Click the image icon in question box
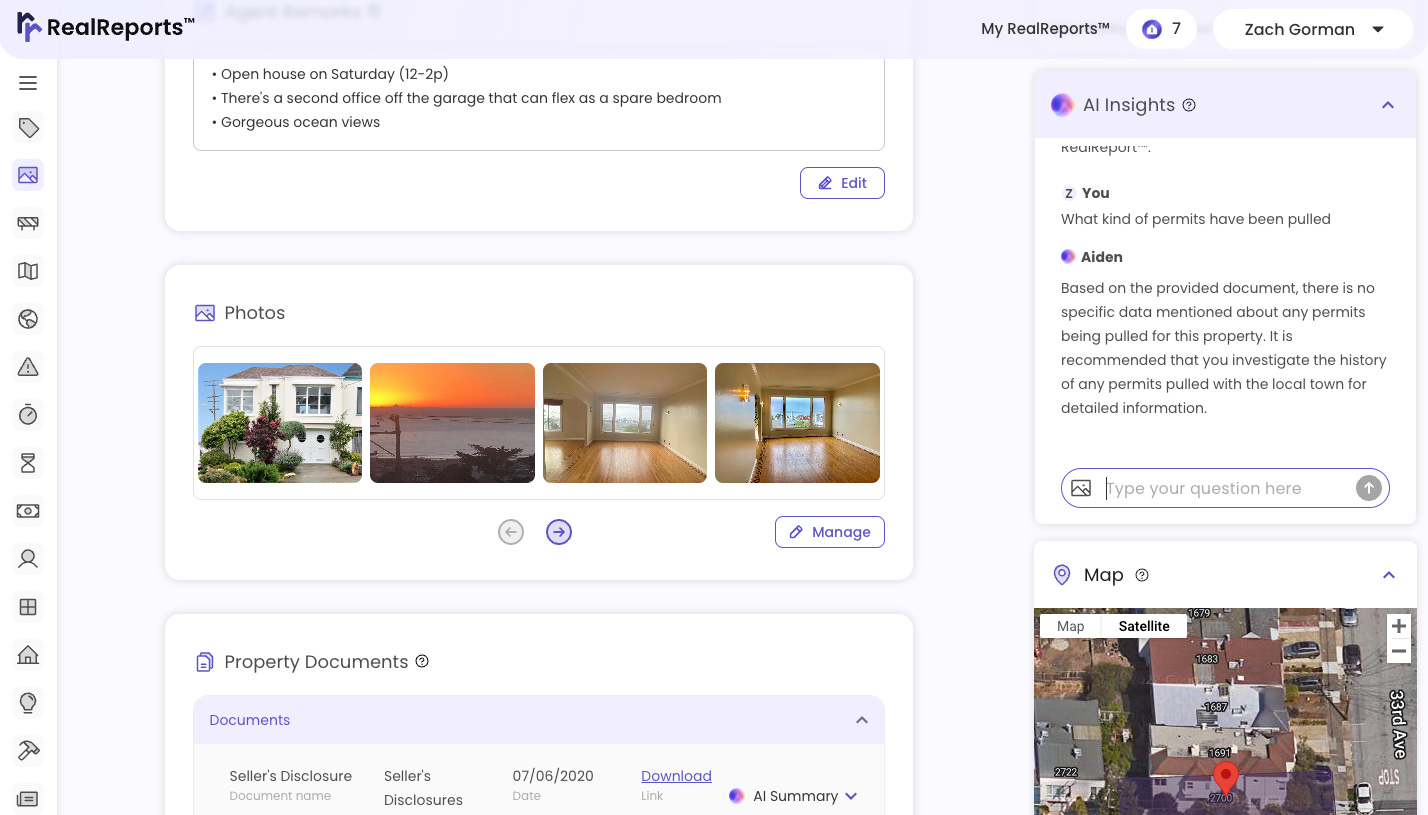This screenshot has width=1428, height=815. (1081, 488)
